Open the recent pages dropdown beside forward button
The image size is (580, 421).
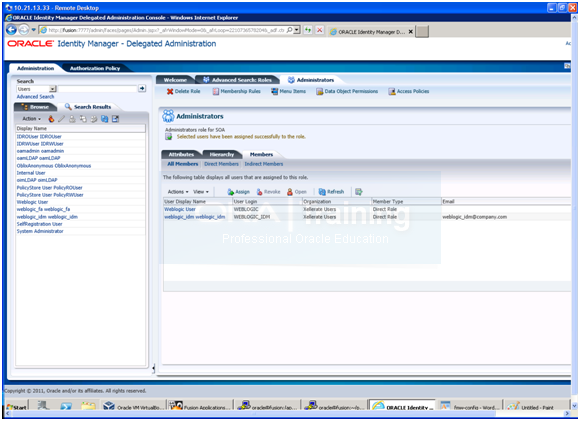[x=33, y=30]
